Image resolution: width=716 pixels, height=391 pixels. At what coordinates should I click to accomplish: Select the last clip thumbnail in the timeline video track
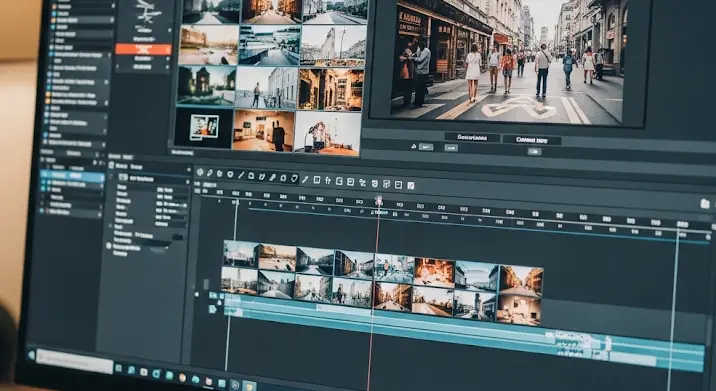tap(518, 310)
